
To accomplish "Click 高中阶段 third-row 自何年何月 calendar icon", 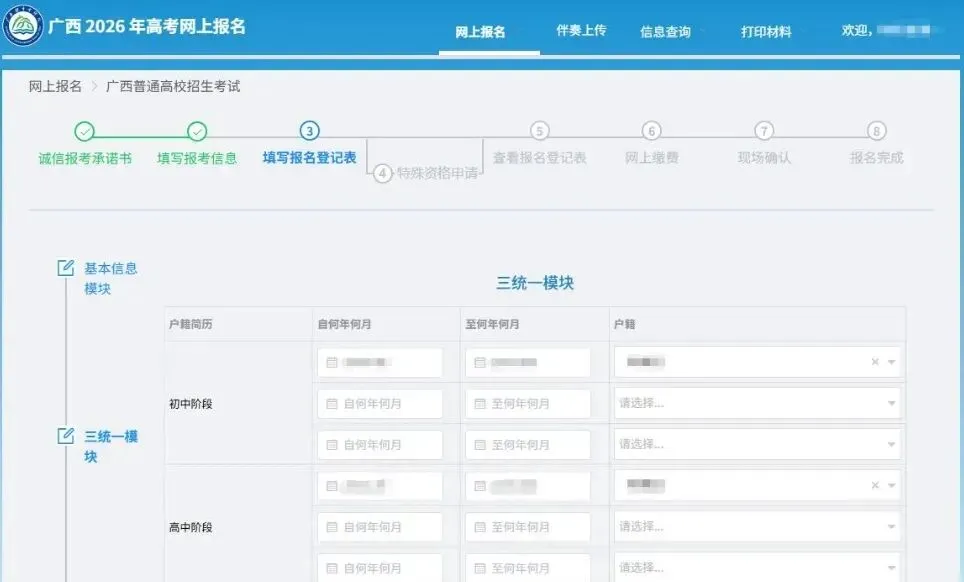I will 332,568.
